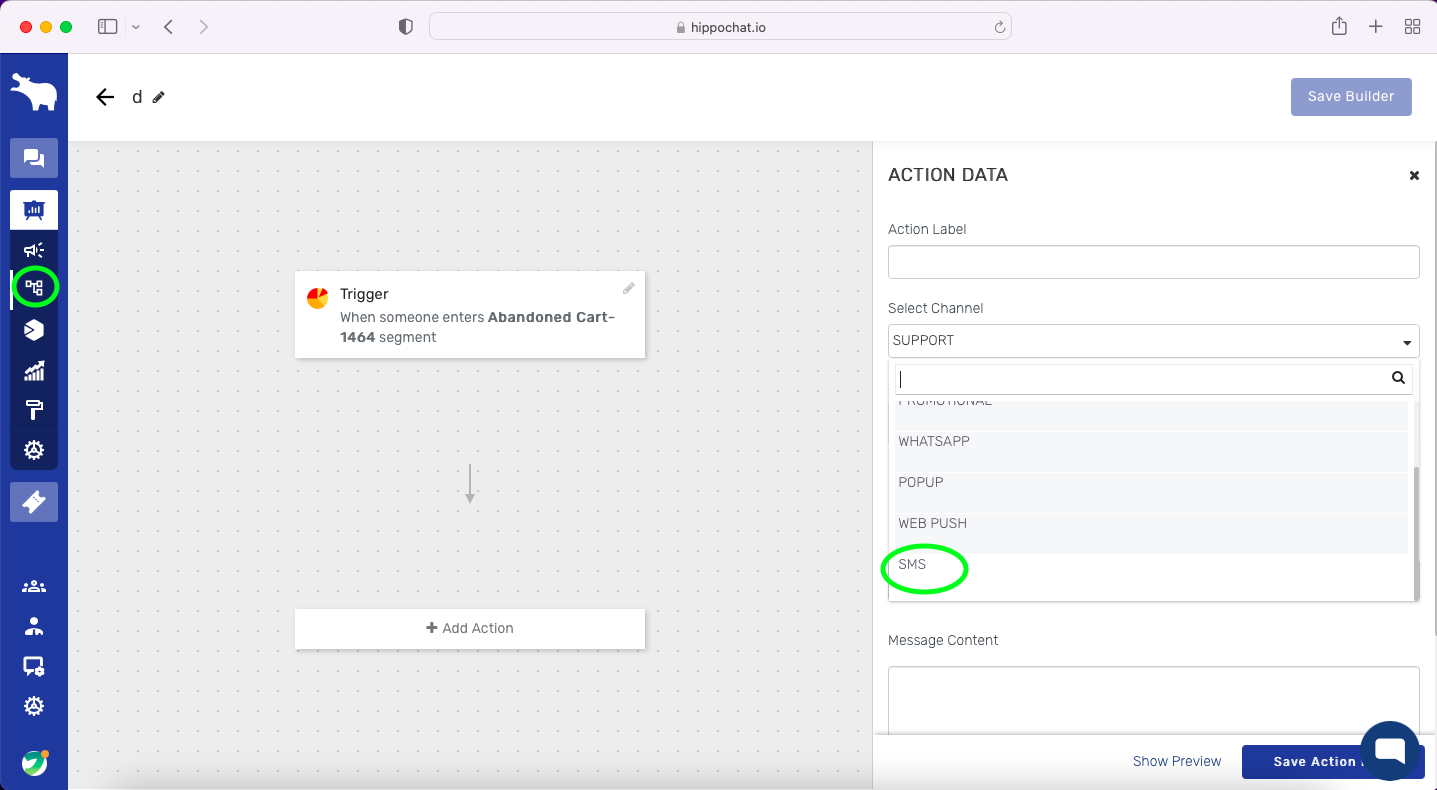Screen dimensions: 1437x790
Task: Click into the Action Label field
Action: (x=1153, y=262)
